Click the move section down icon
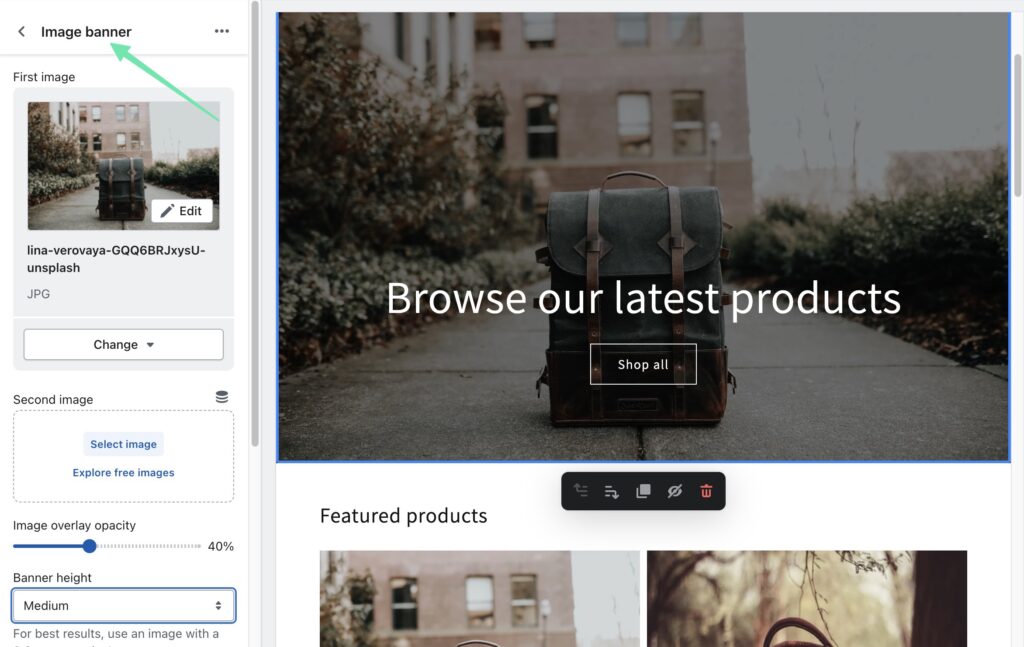The width and height of the screenshot is (1024, 647). point(612,490)
